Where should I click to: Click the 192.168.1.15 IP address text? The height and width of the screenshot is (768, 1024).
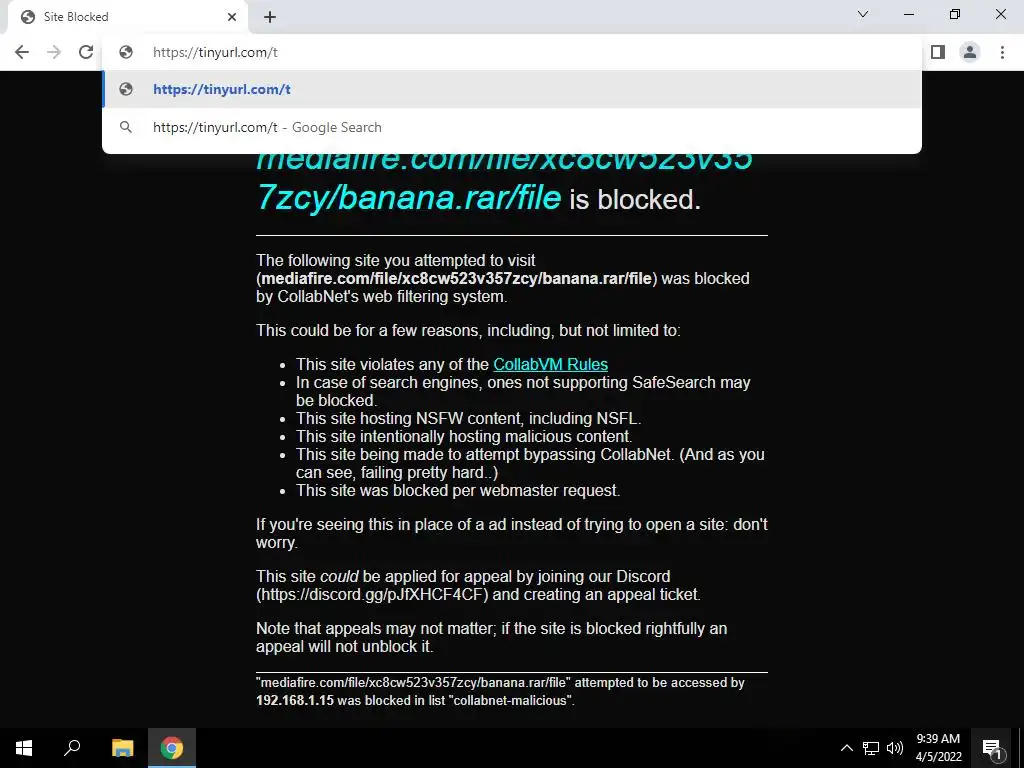[x=295, y=700]
